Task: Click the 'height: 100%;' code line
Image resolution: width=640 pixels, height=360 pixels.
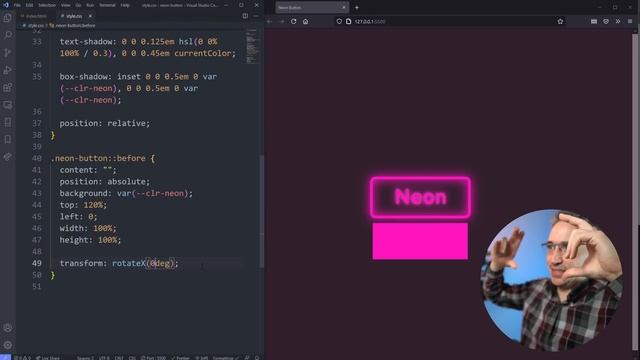Action: click(x=90, y=240)
